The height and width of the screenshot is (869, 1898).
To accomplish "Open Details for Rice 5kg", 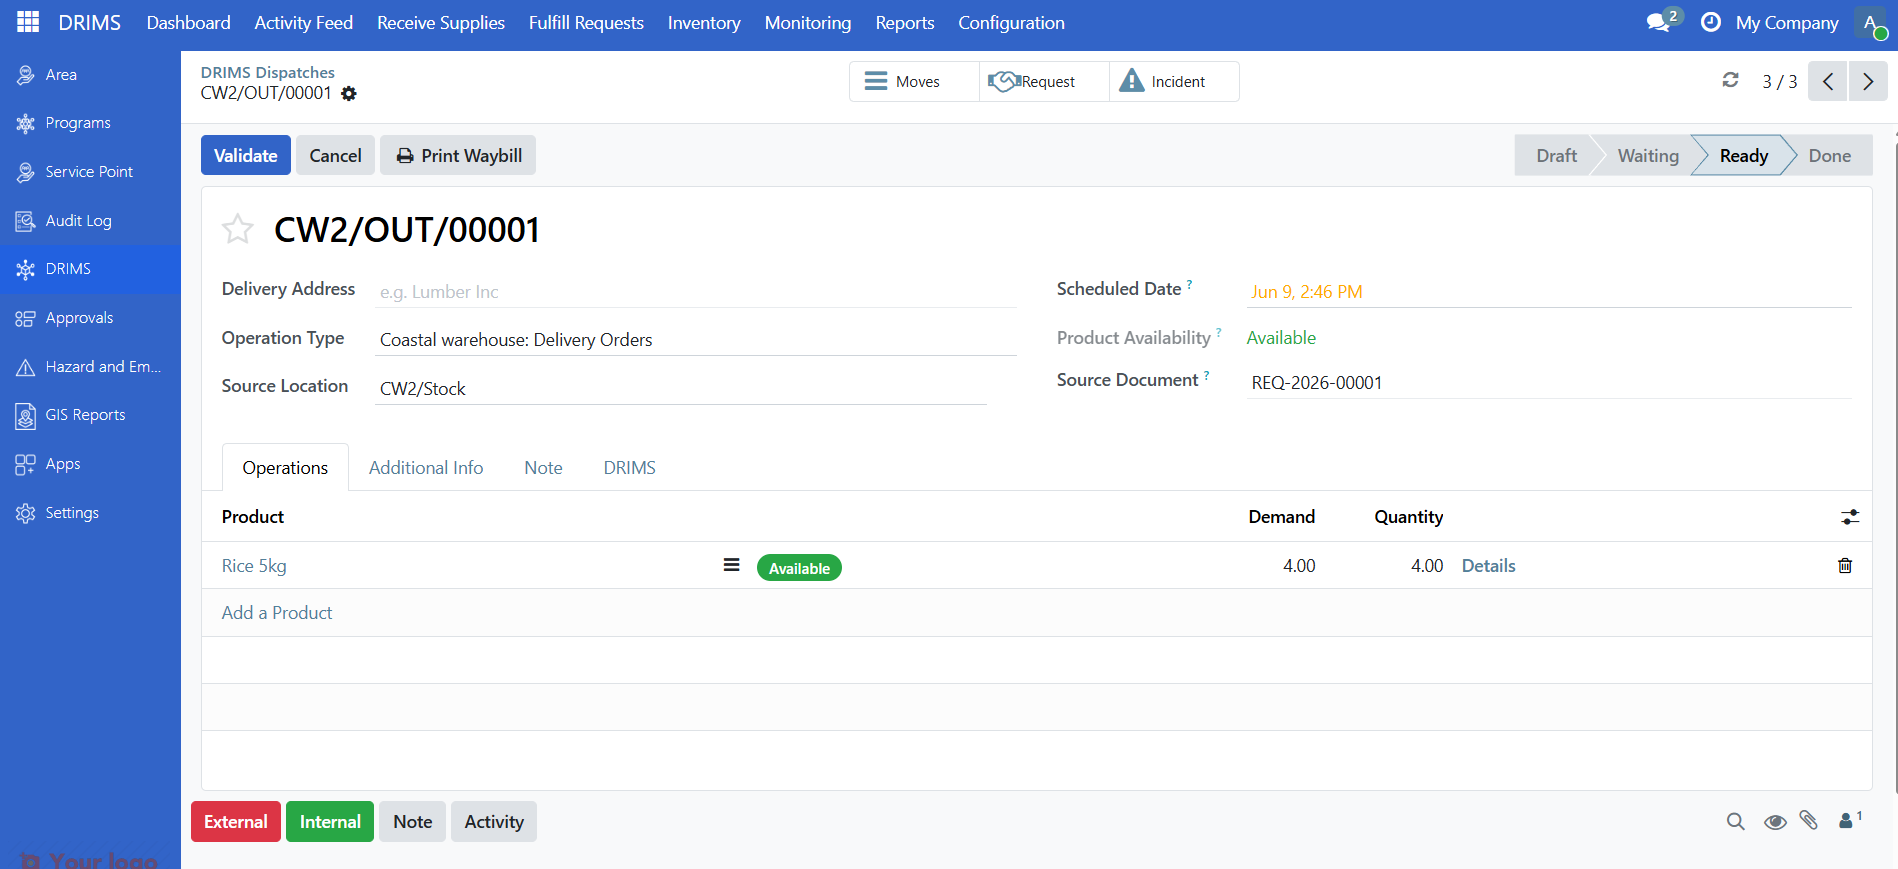I will pos(1488,566).
